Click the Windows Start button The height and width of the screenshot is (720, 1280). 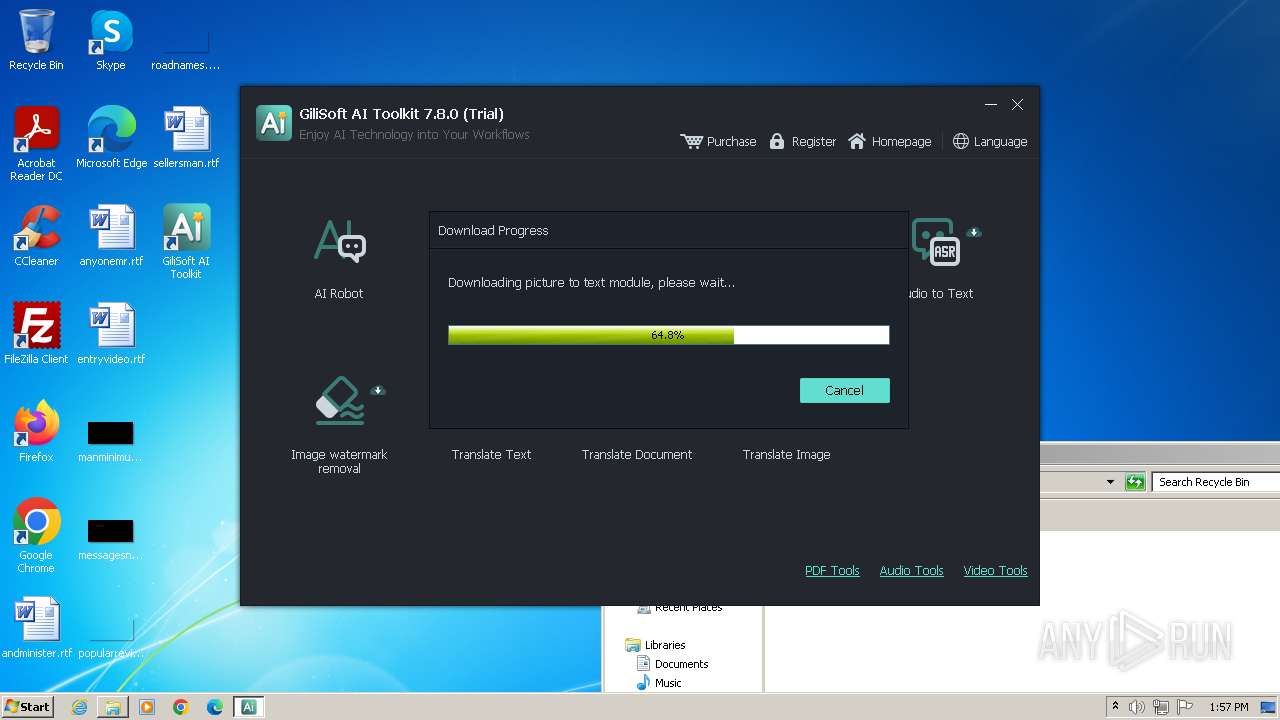27,706
